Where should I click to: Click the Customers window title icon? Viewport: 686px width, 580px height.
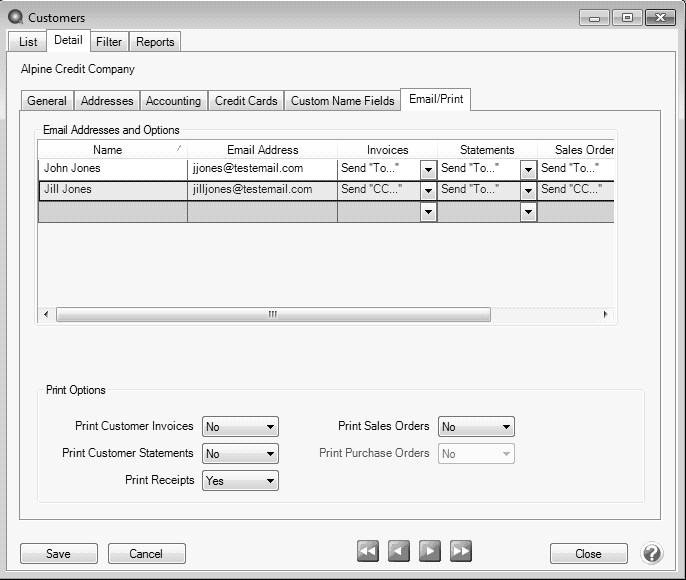pos(15,17)
